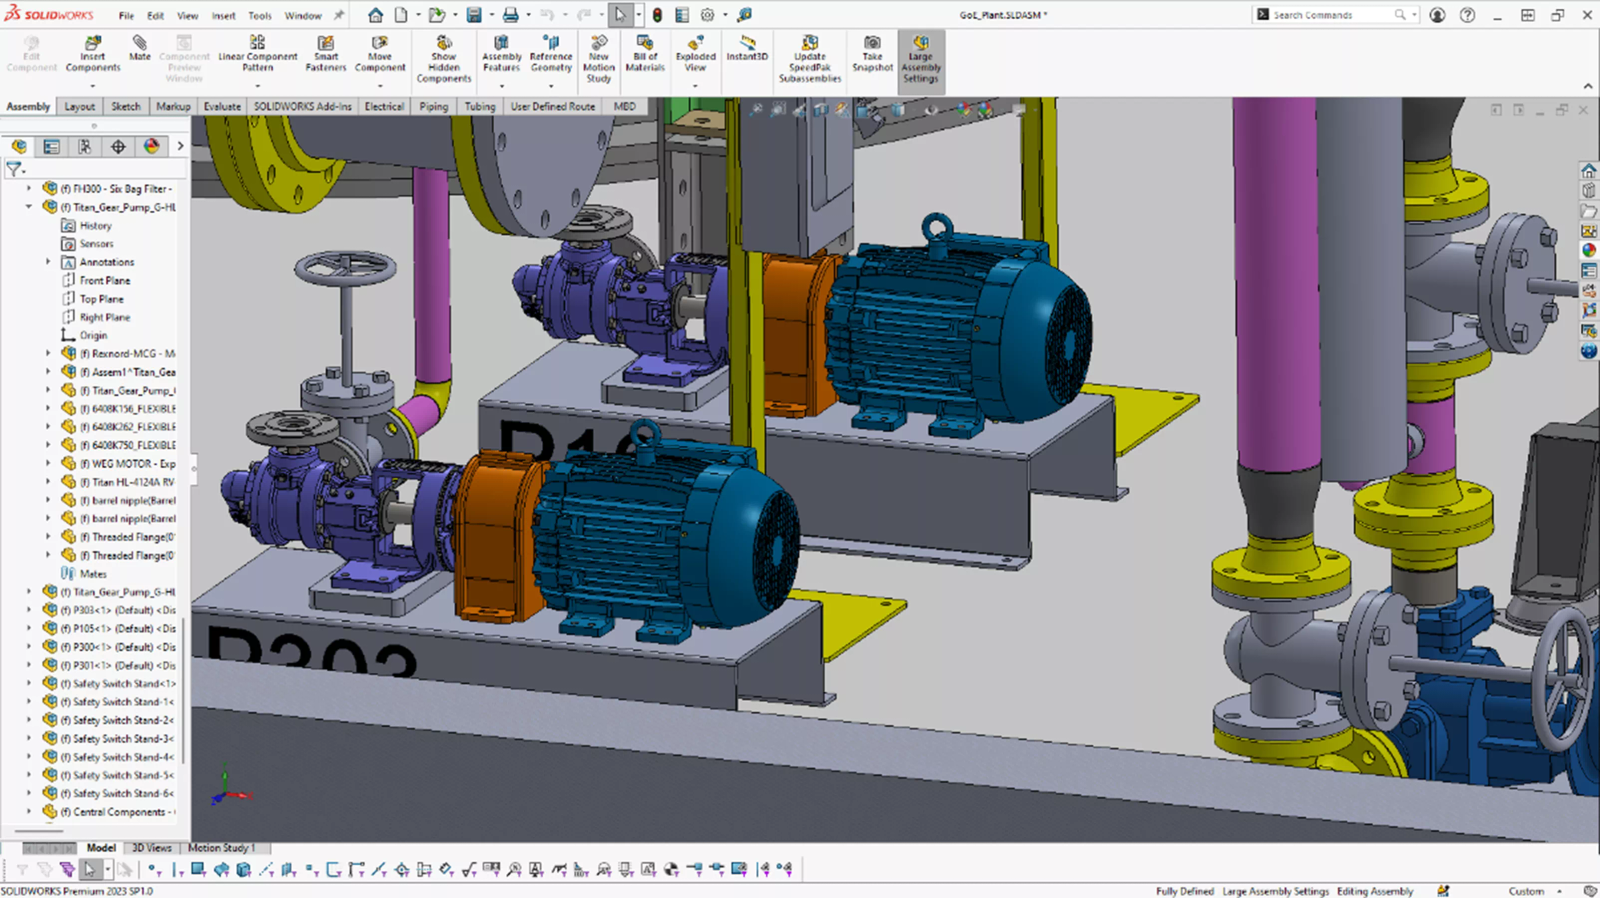The width and height of the screenshot is (1600, 898).
Task: Open Insert Components dropdown arrow
Action: tap(93, 86)
